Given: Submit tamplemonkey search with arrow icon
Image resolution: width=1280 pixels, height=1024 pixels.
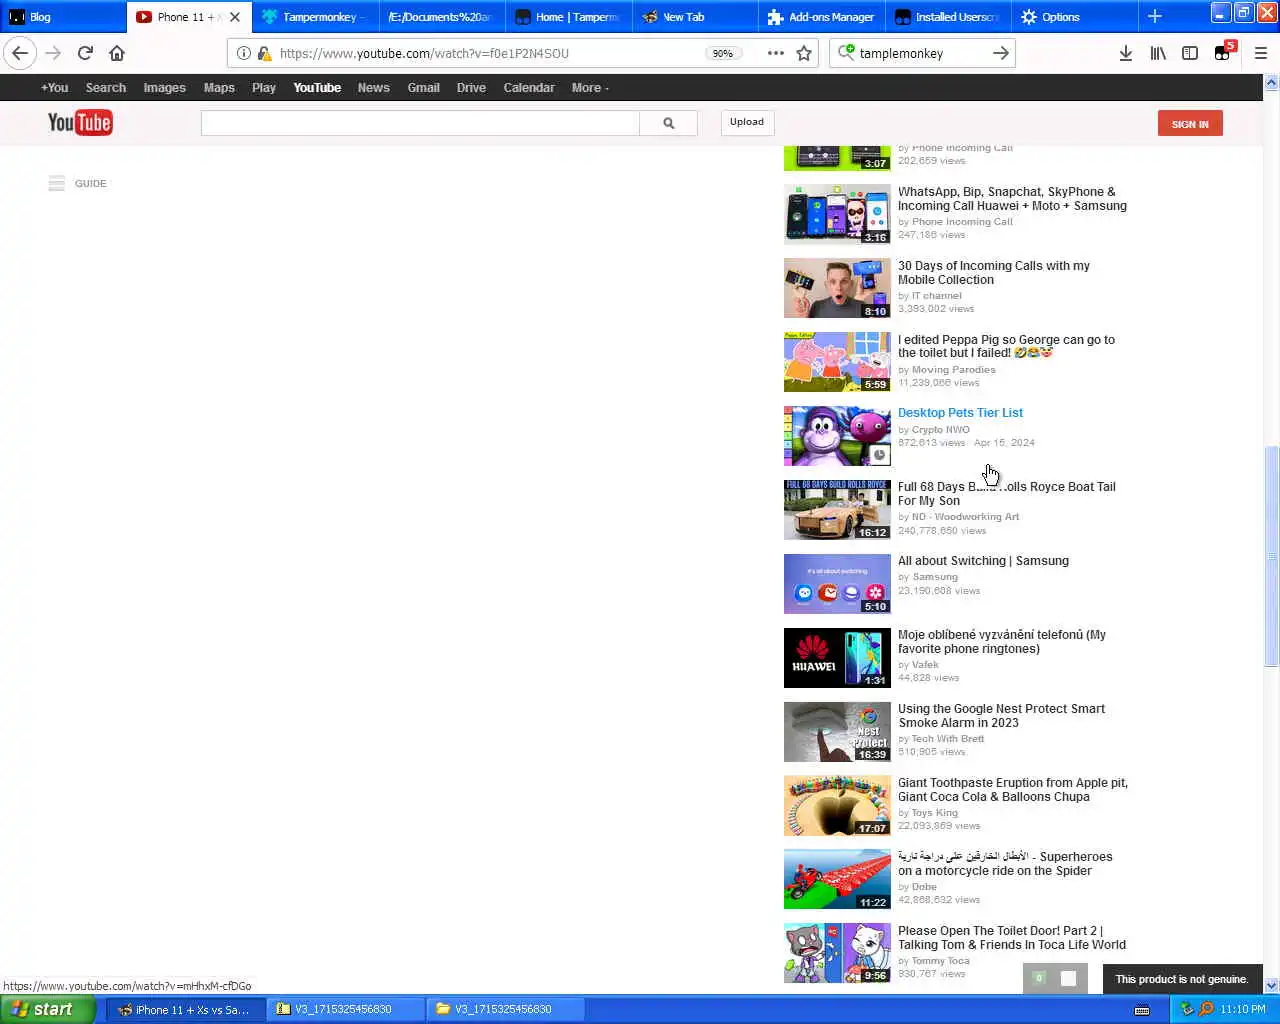Looking at the screenshot, I should tap(1000, 53).
